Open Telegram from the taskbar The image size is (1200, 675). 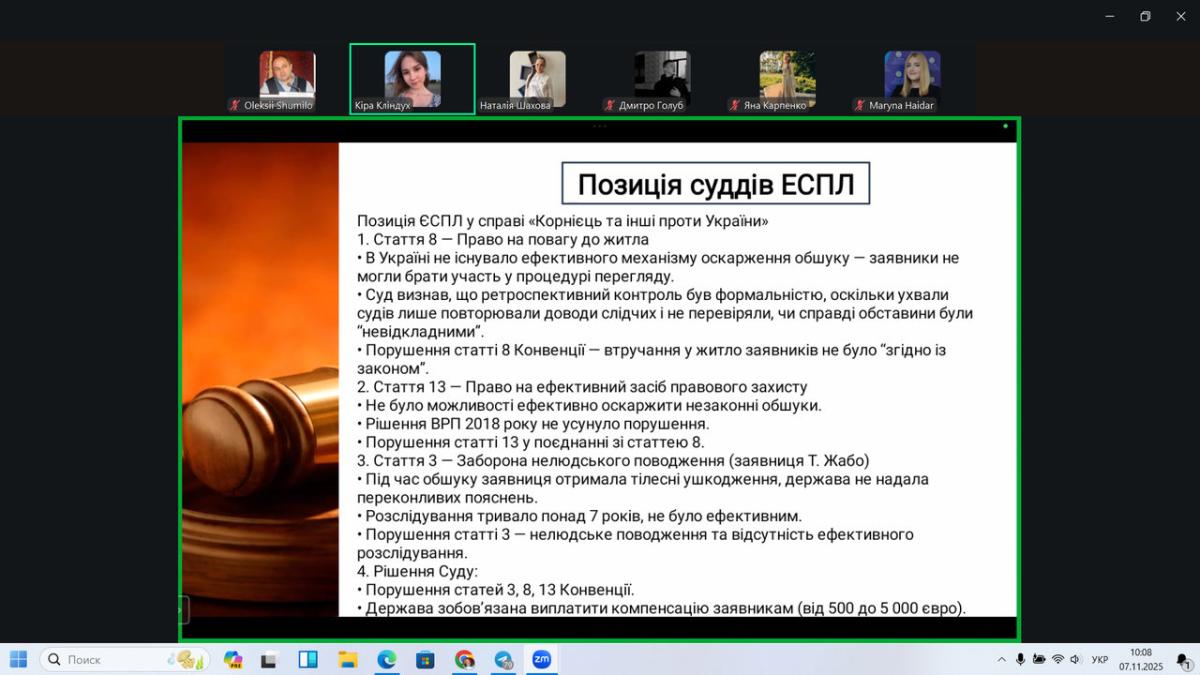pyautogui.click(x=503, y=659)
